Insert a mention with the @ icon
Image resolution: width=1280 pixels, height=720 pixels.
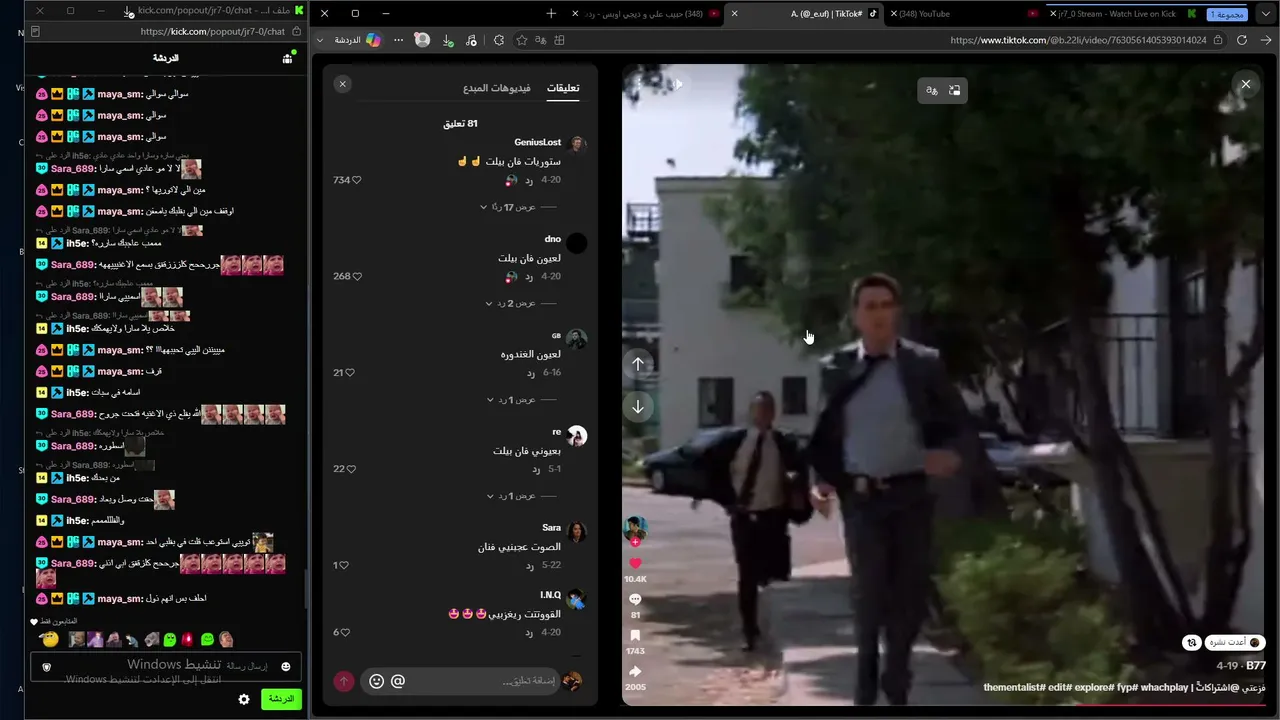(x=398, y=681)
